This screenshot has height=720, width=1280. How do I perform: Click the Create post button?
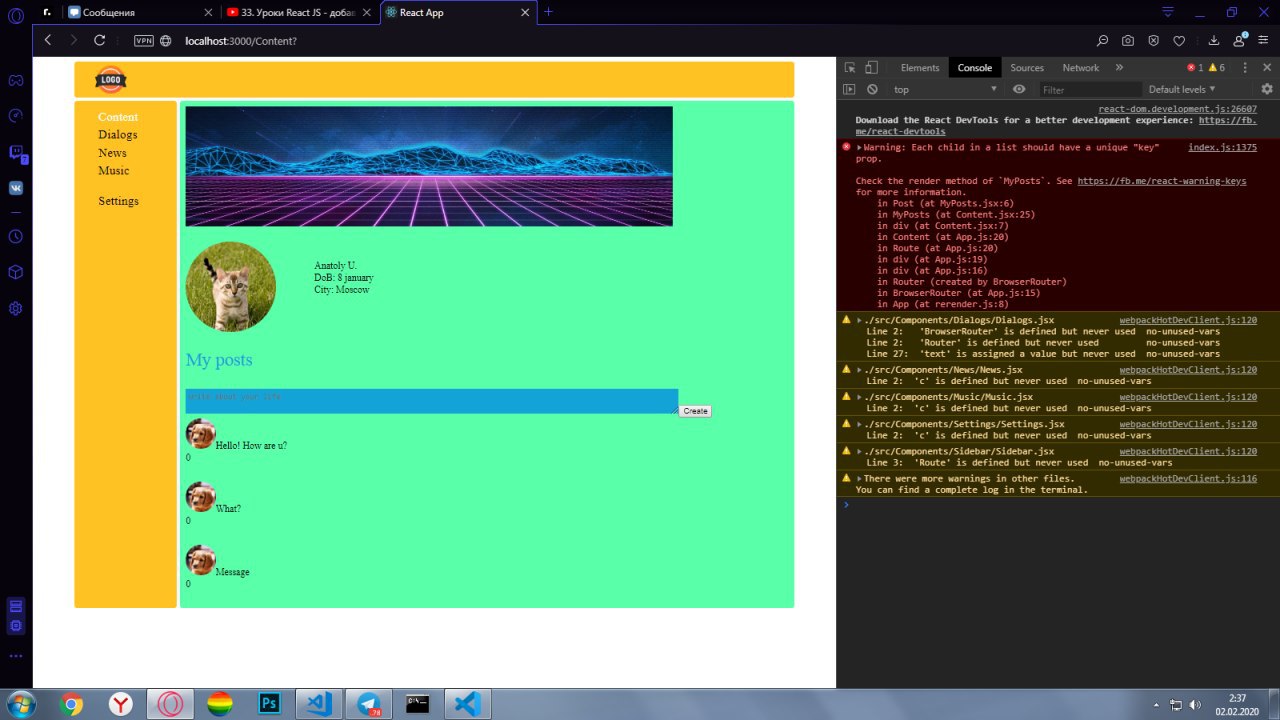click(695, 411)
